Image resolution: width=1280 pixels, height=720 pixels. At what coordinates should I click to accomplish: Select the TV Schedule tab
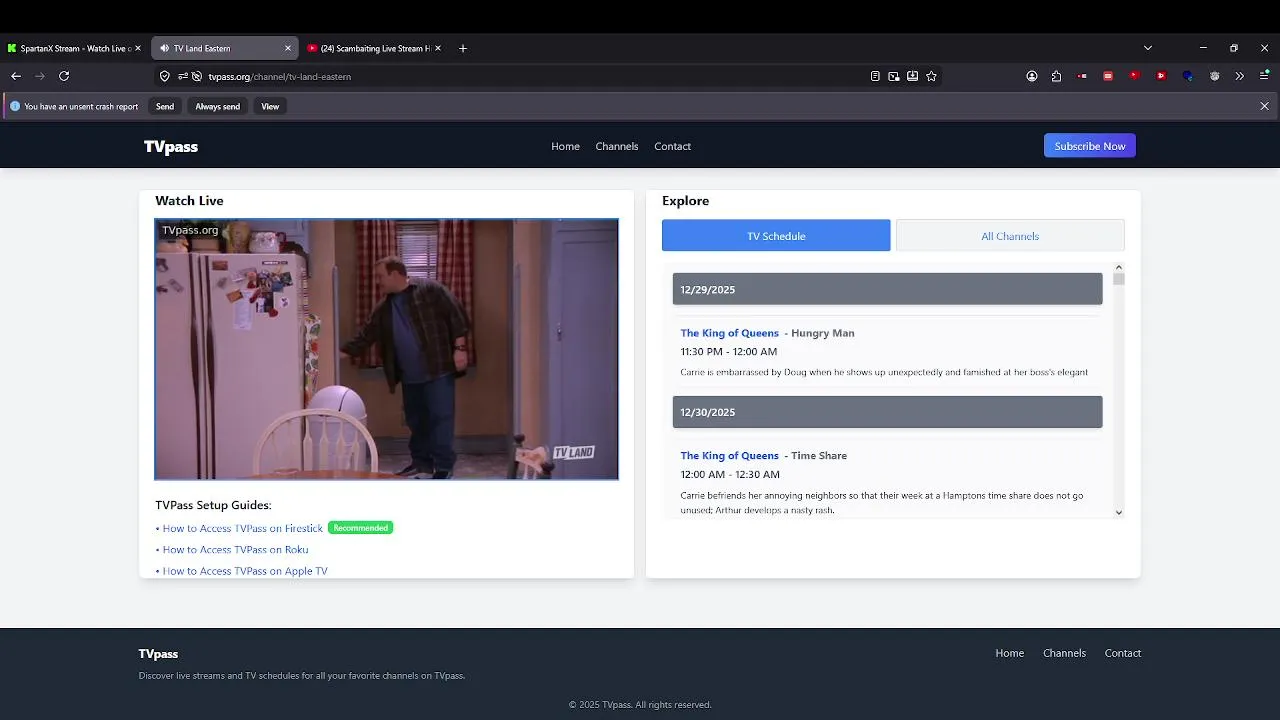pos(776,236)
